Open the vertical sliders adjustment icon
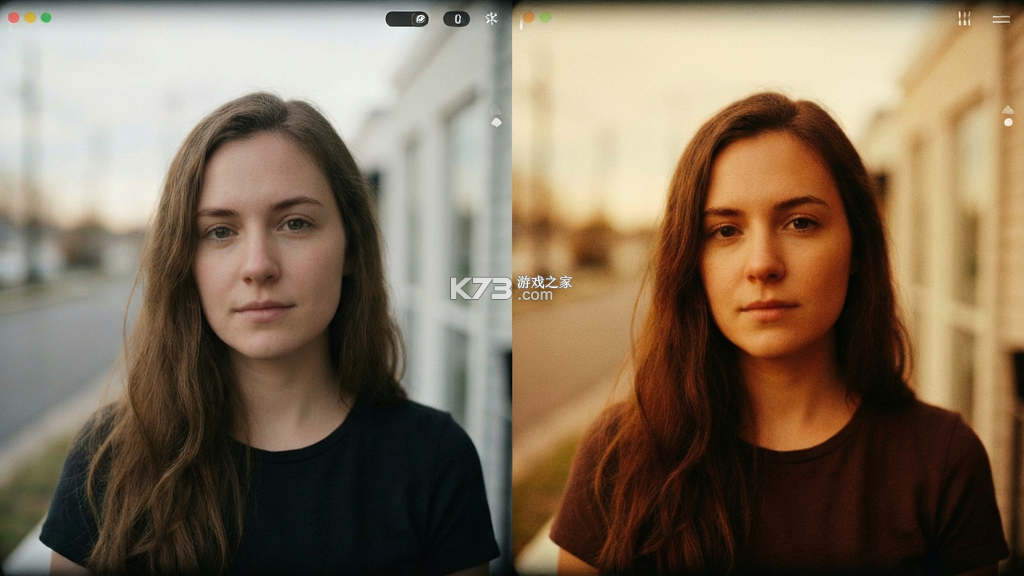Image resolution: width=1024 pixels, height=576 pixels. coord(964,18)
